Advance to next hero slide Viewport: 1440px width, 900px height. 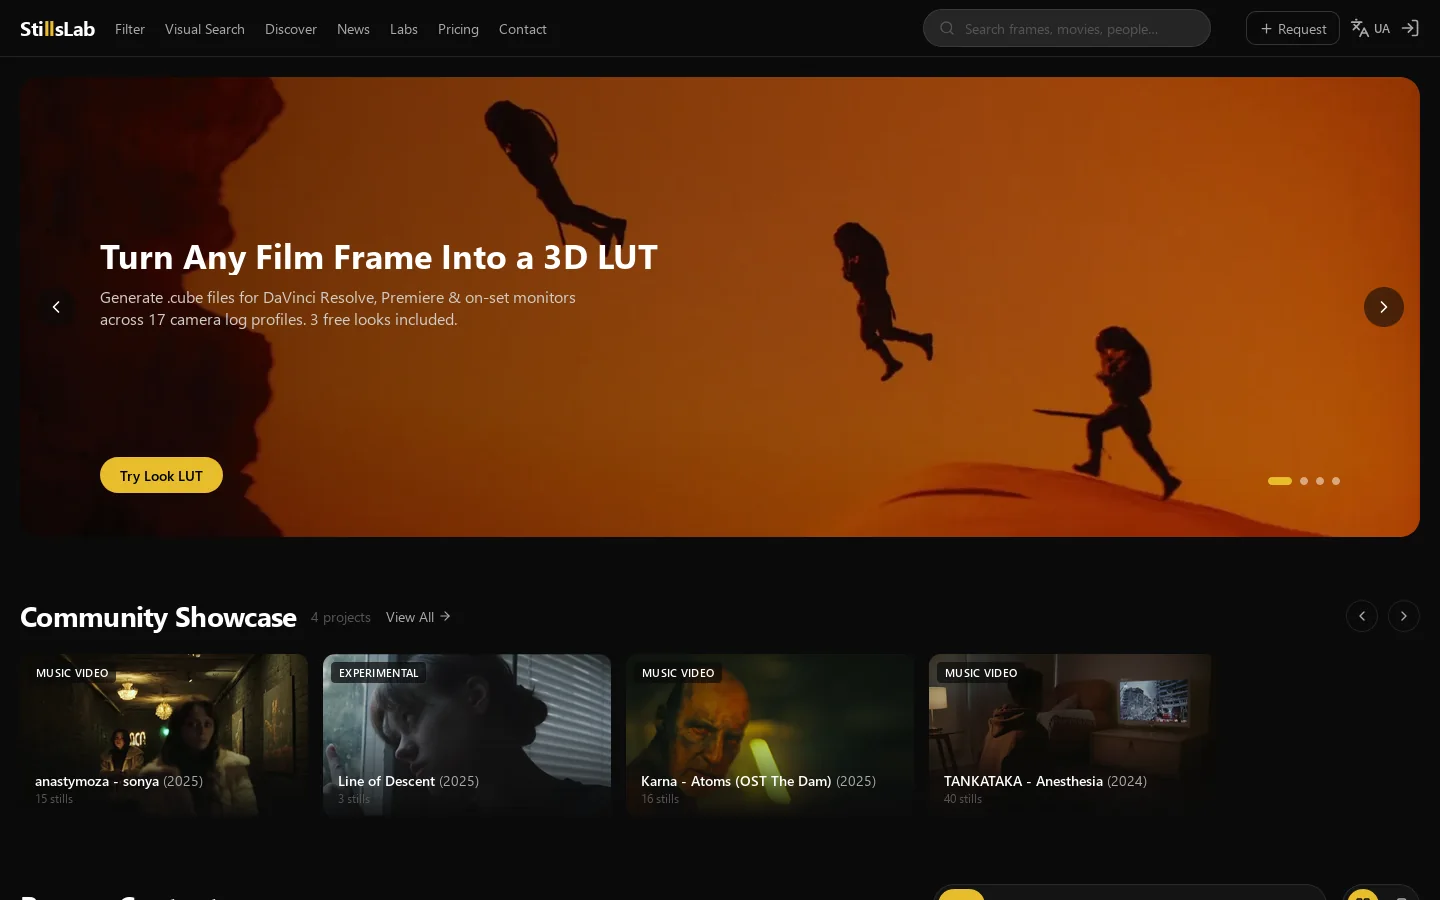pyautogui.click(x=1384, y=307)
